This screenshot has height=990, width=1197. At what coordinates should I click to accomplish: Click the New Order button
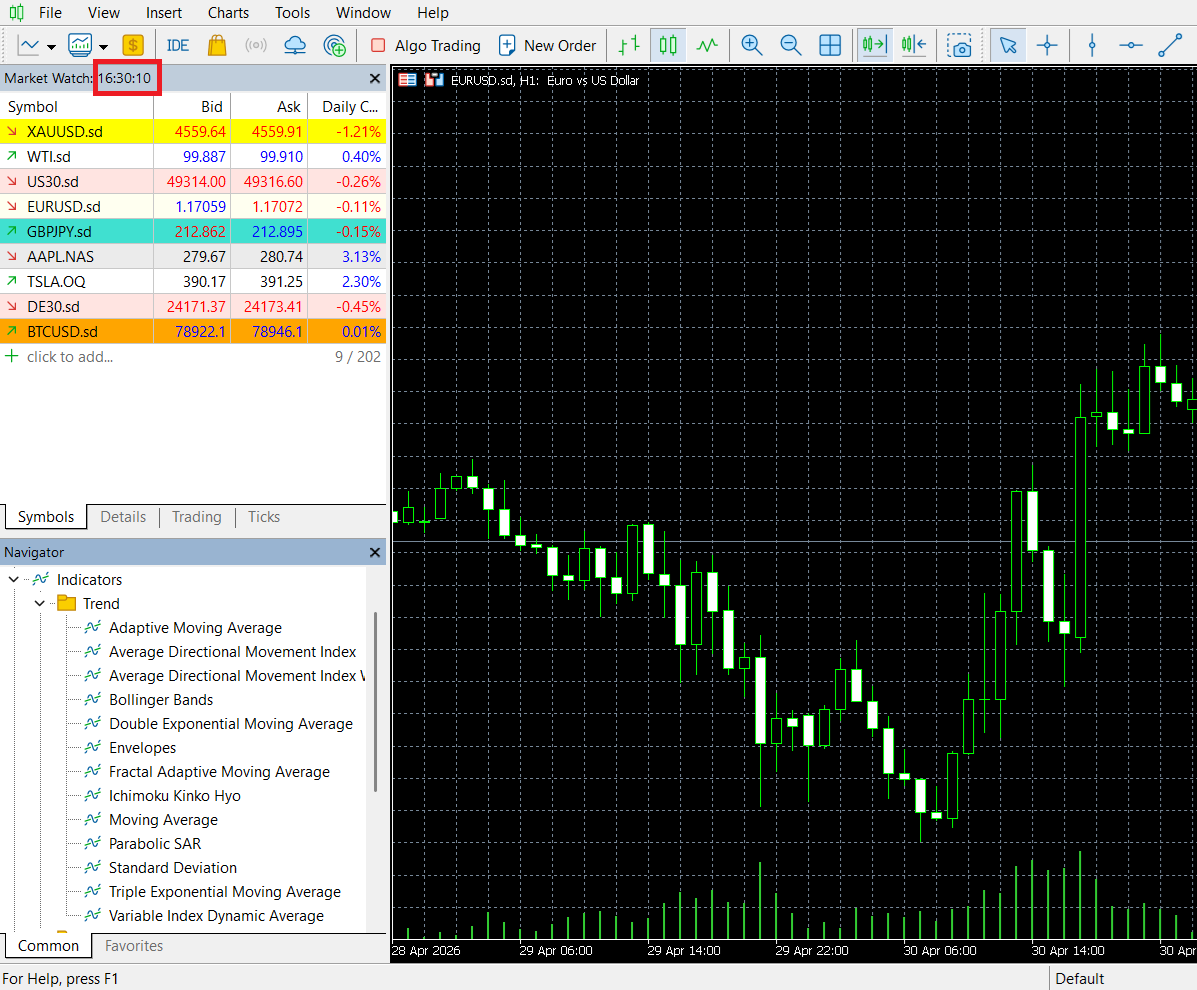547,46
